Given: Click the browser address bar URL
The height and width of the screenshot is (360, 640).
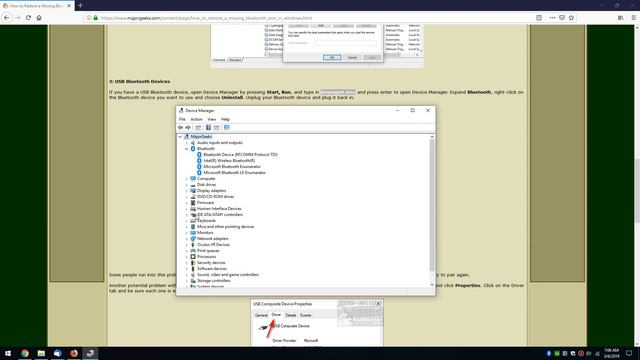Looking at the screenshot, I should click(x=207, y=18).
